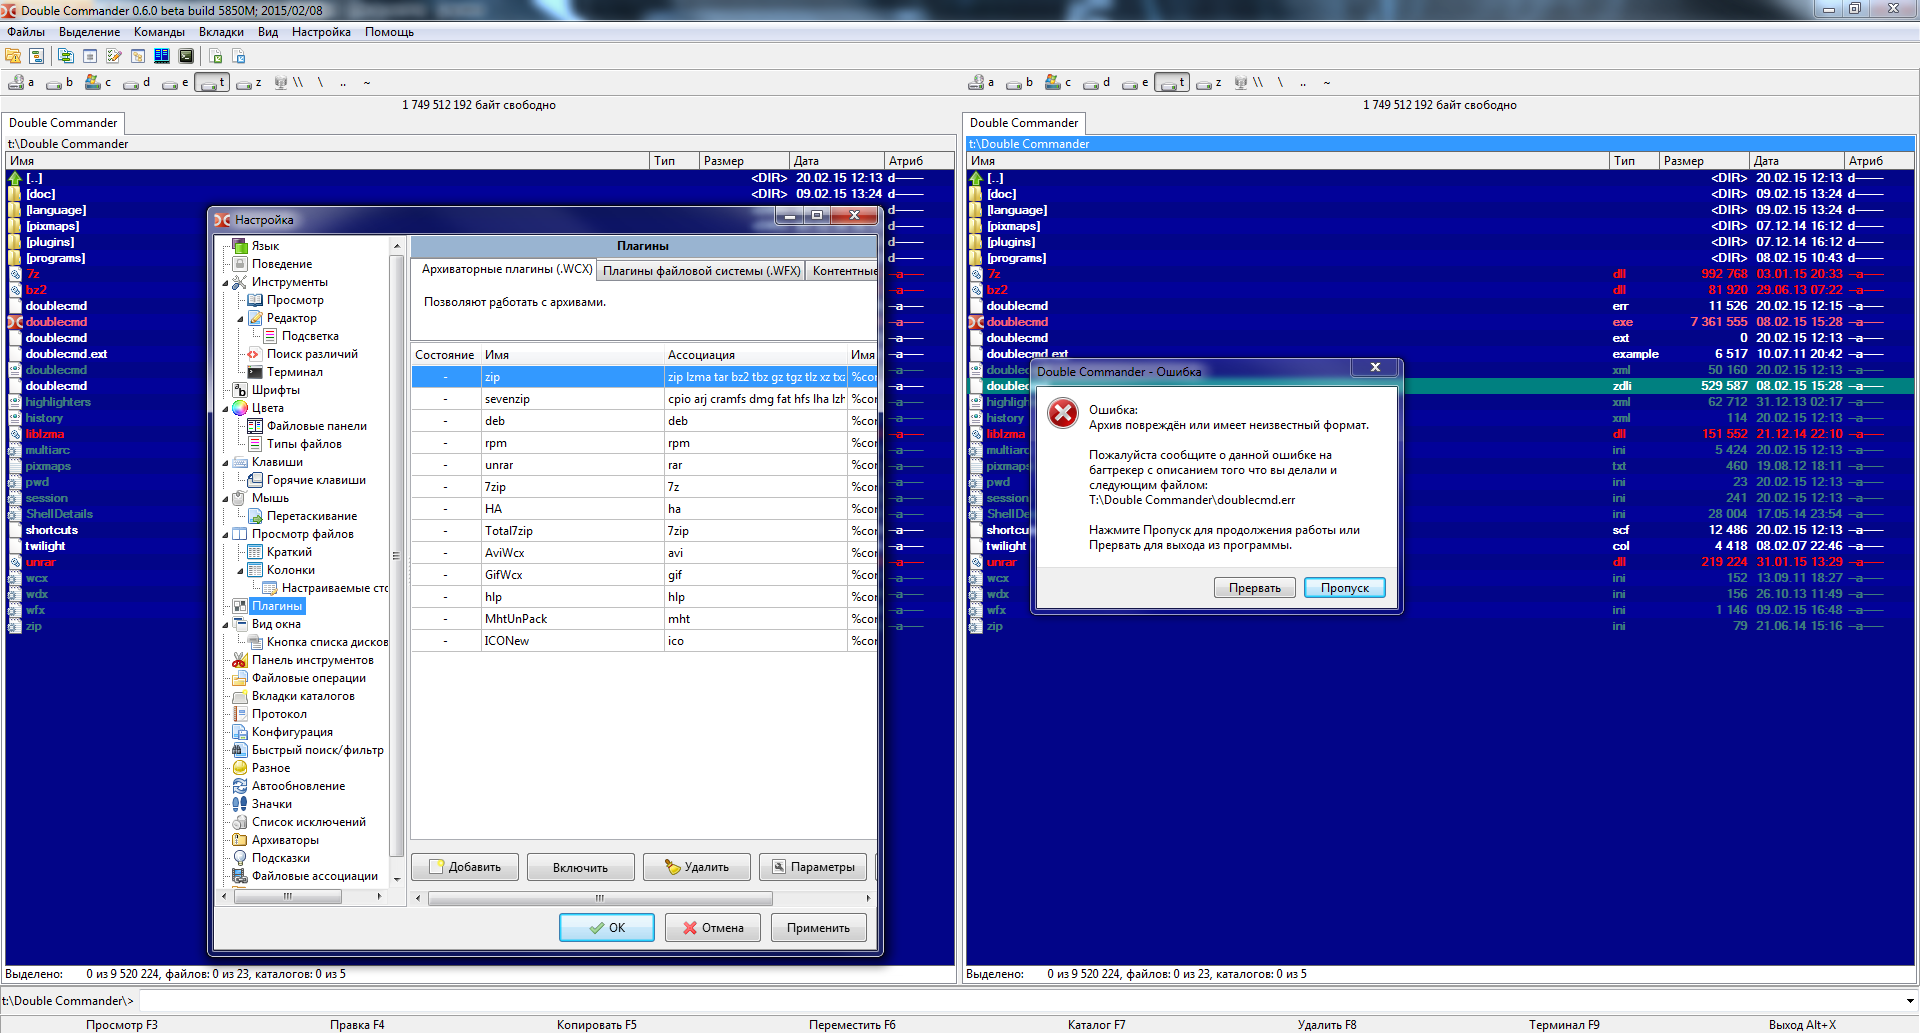The height and width of the screenshot is (1034, 1920).
Task: Open the Вкладки menu
Action: coord(221,32)
